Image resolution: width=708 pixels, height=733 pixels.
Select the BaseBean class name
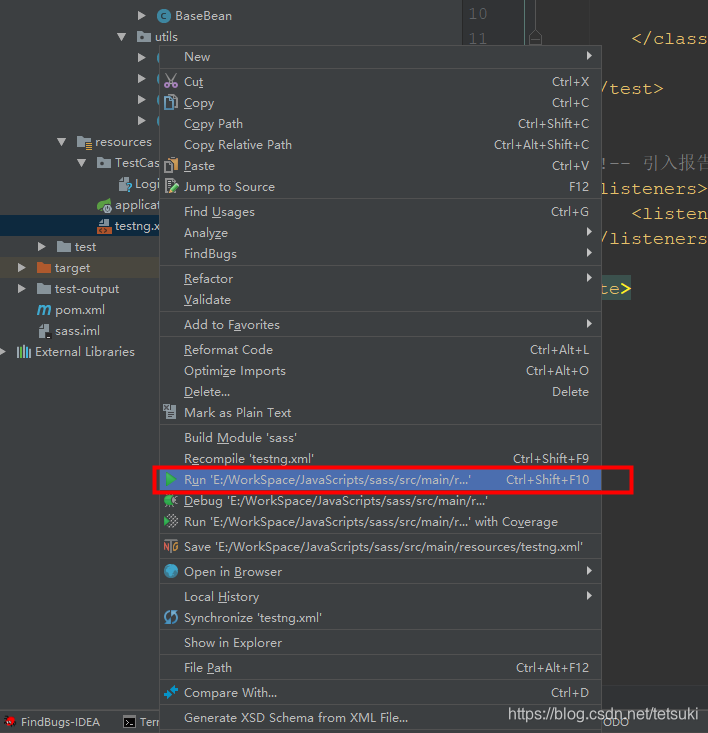click(203, 16)
